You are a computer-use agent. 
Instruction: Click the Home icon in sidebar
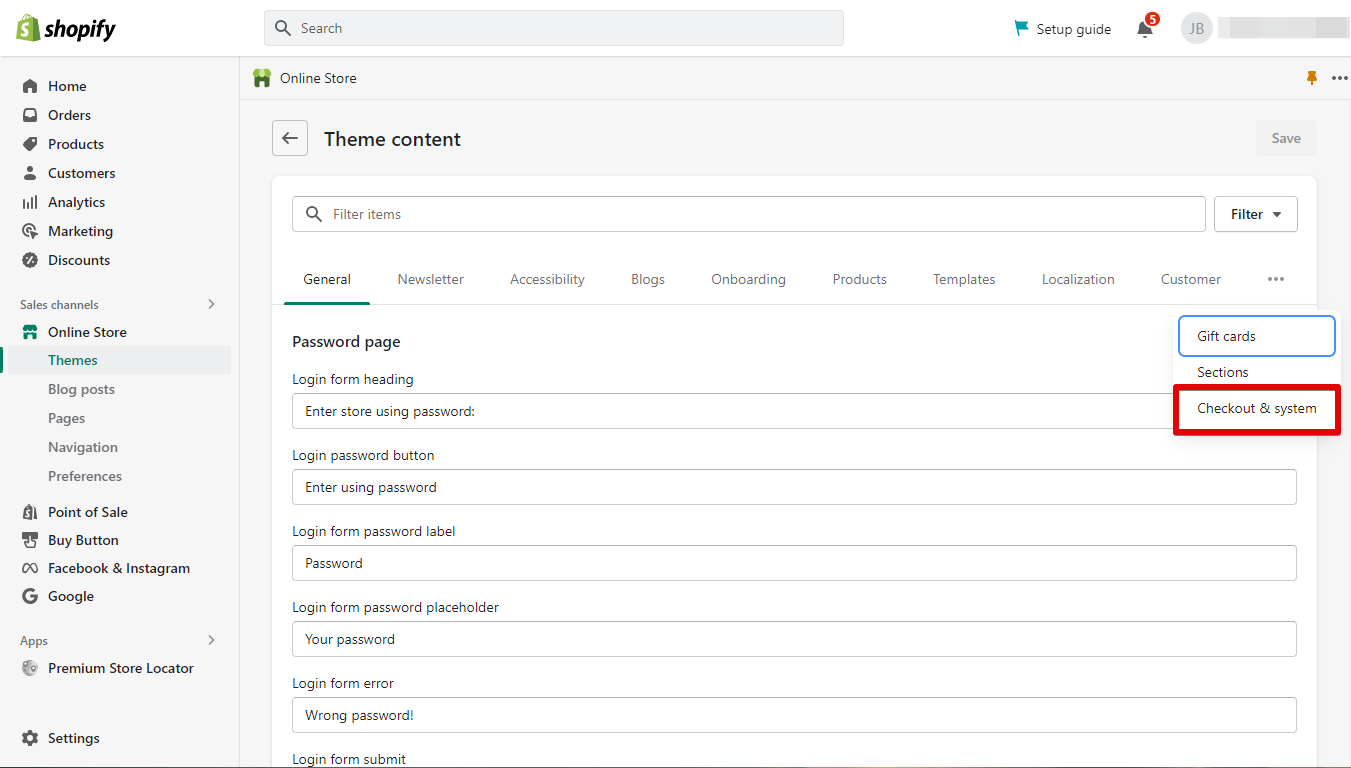pyautogui.click(x=30, y=86)
